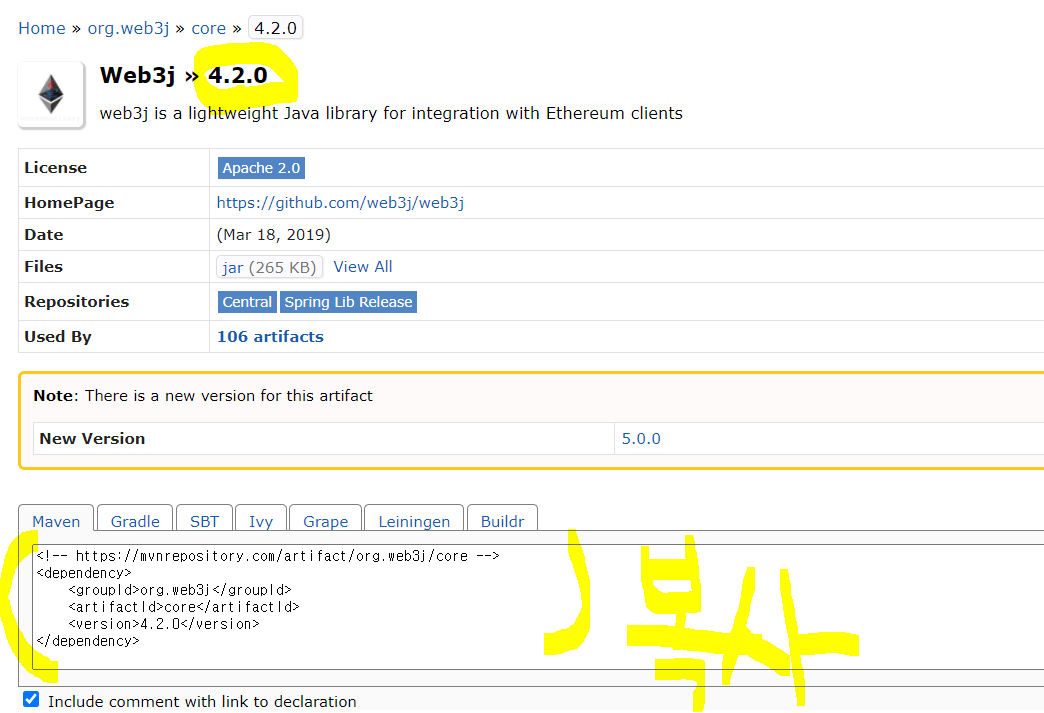Click the Apache 2.0 license badge
The height and width of the screenshot is (713, 1044).
tap(261, 168)
